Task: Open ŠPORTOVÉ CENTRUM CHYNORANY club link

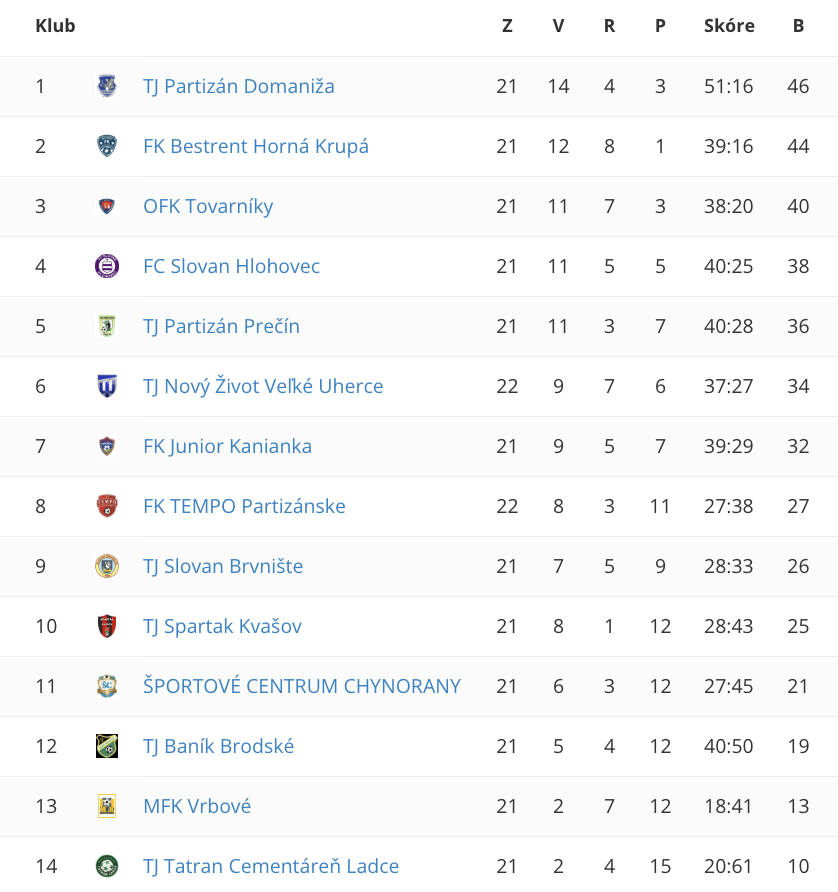Action: 302,686
